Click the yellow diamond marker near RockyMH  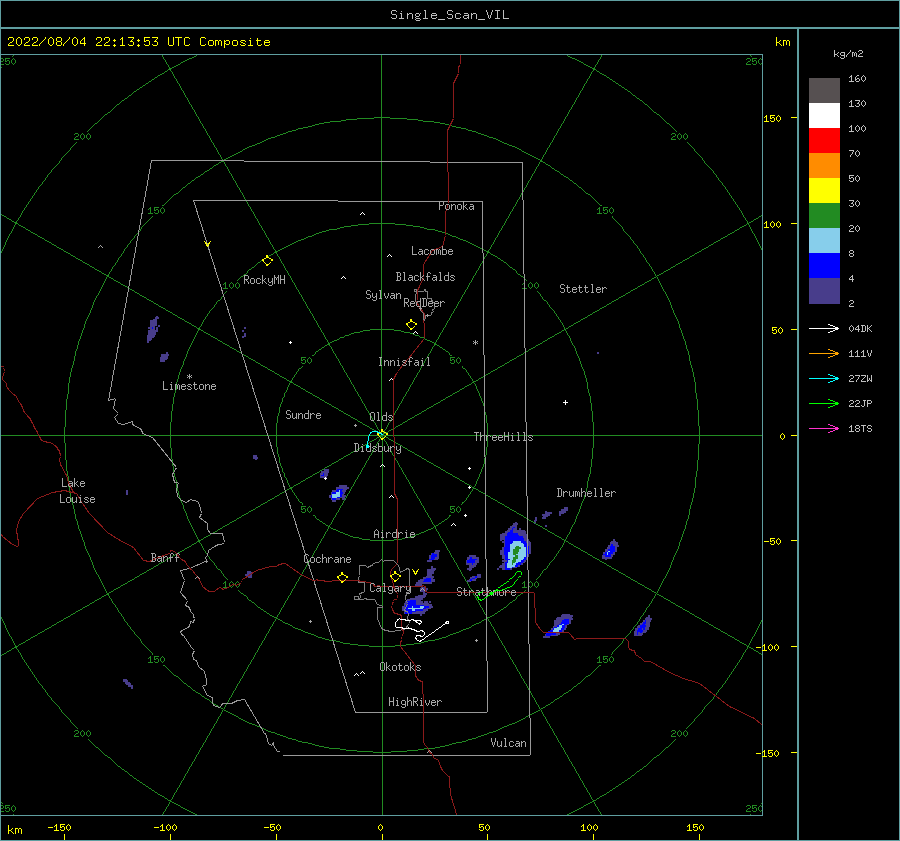click(267, 261)
